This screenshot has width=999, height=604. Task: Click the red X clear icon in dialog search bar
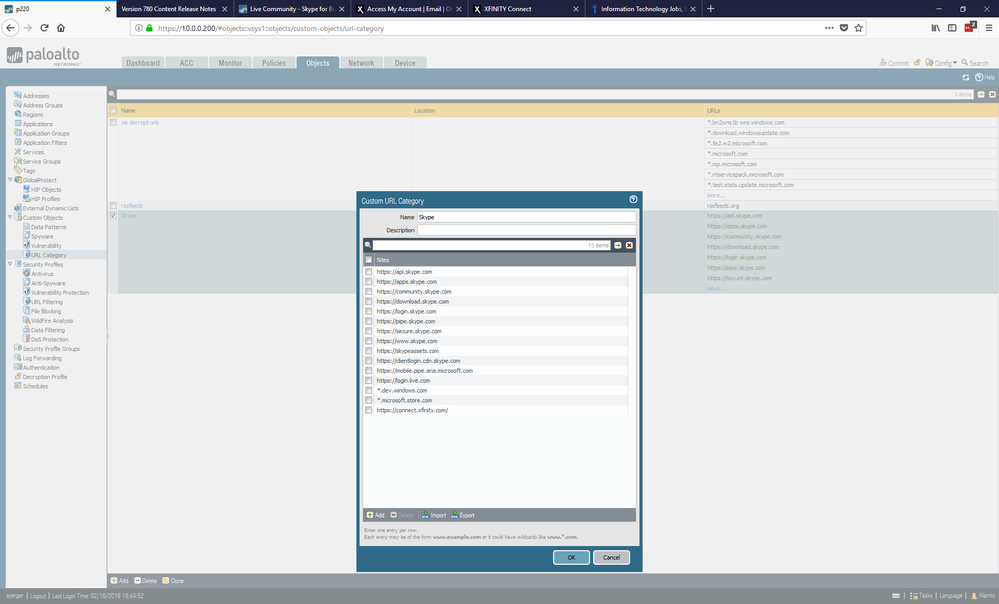pyautogui.click(x=629, y=245)
